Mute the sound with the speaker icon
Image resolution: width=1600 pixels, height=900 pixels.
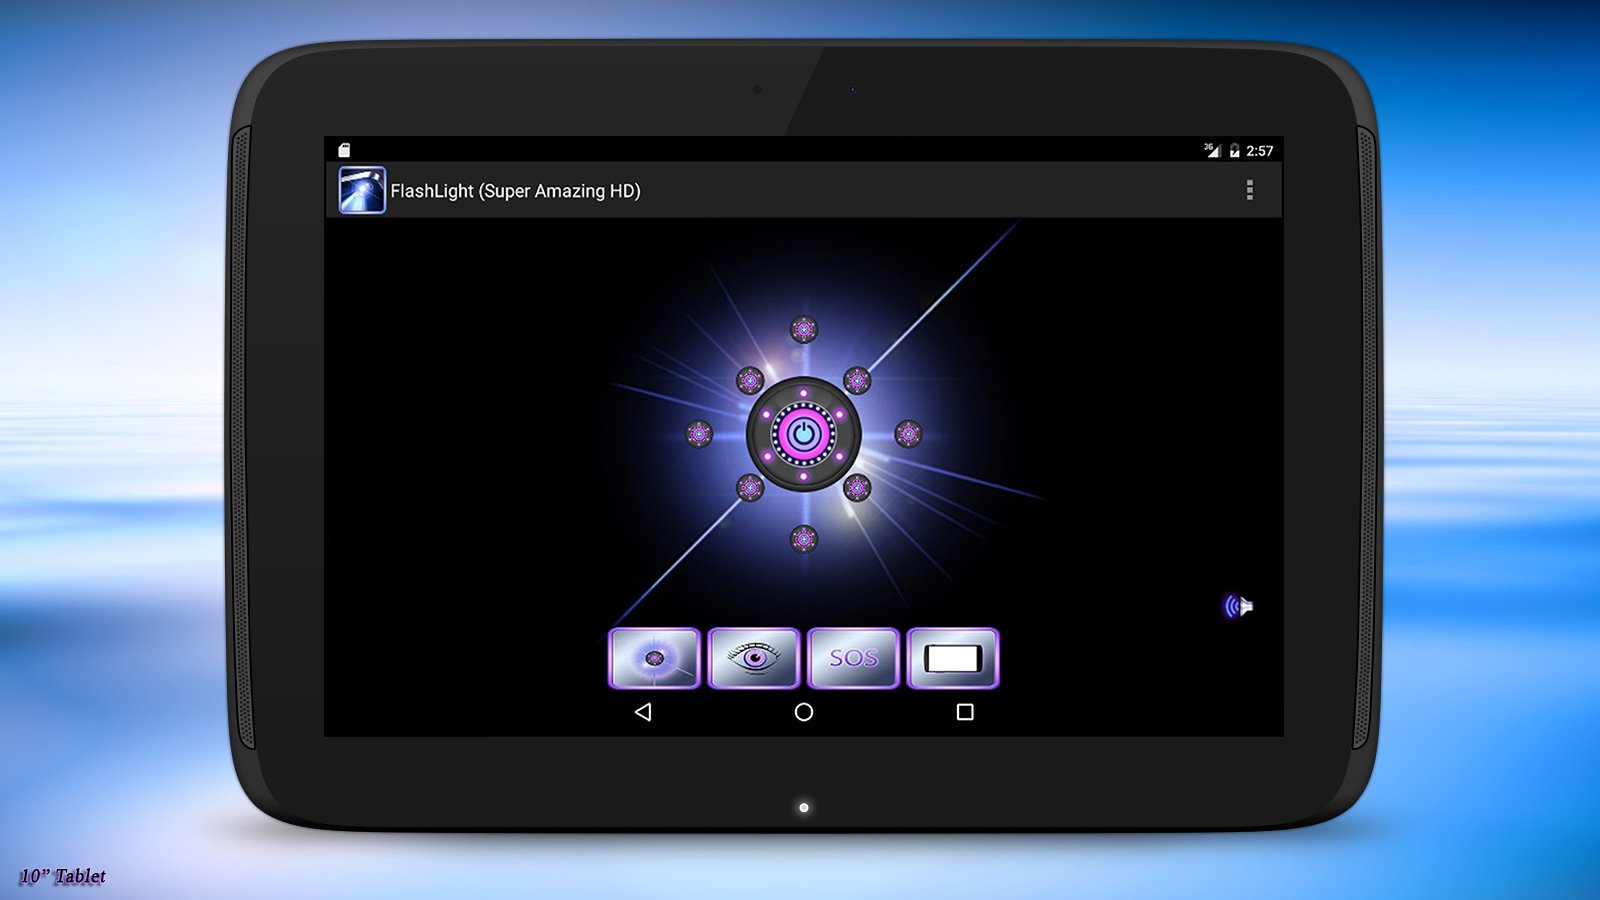click(1239, 606)
